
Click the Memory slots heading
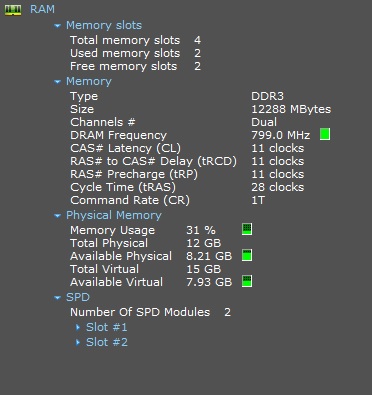[104, 25]
